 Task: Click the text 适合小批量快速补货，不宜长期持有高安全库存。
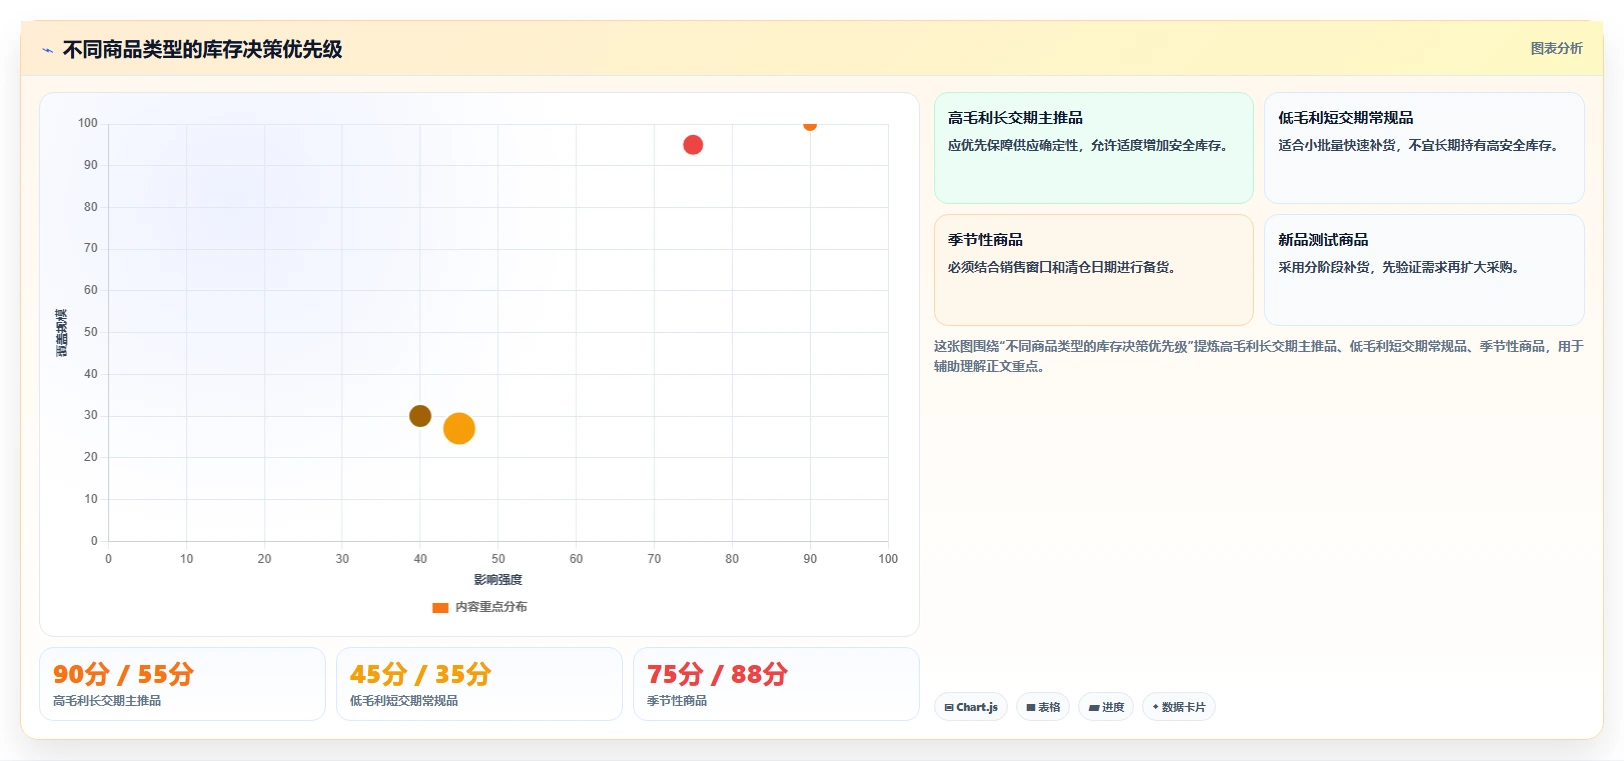click(x=1421, y=145)
